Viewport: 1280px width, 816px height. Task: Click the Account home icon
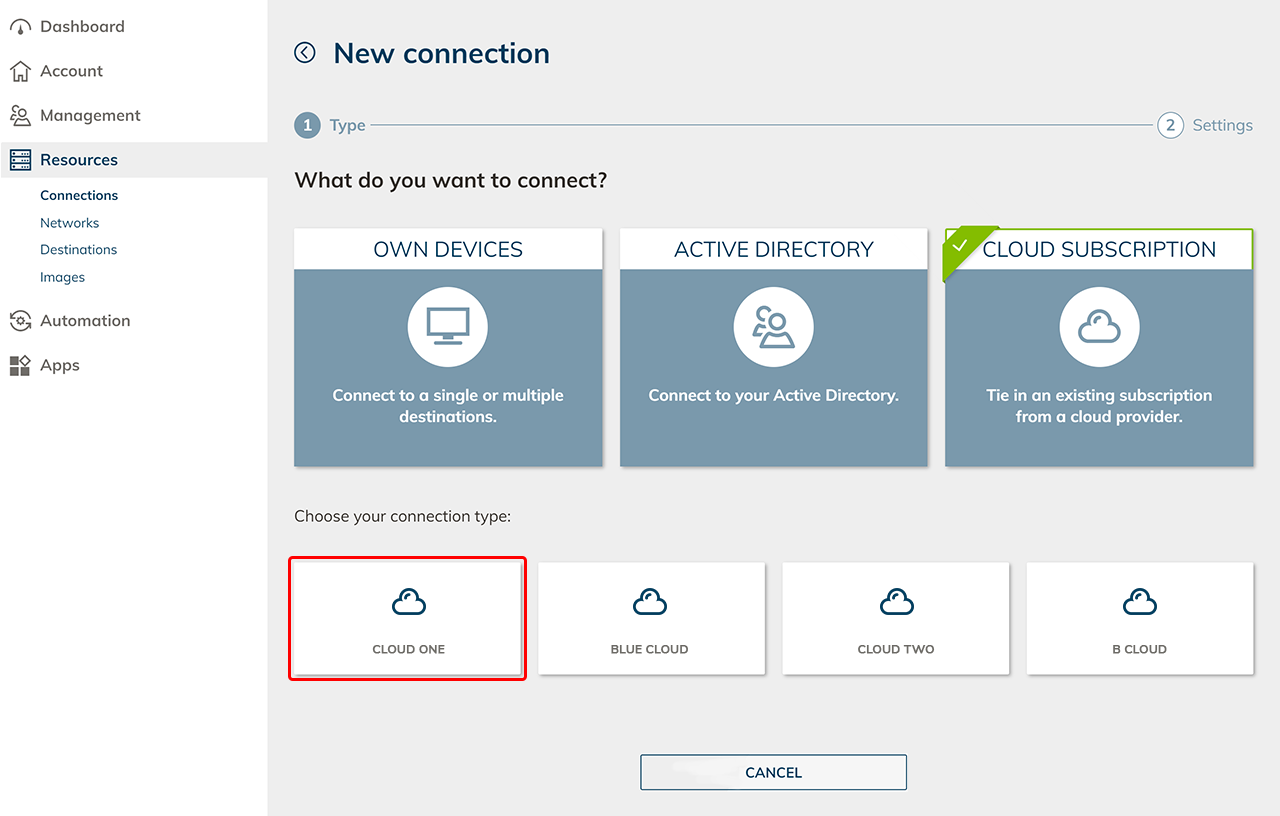(x=20, y=72)
